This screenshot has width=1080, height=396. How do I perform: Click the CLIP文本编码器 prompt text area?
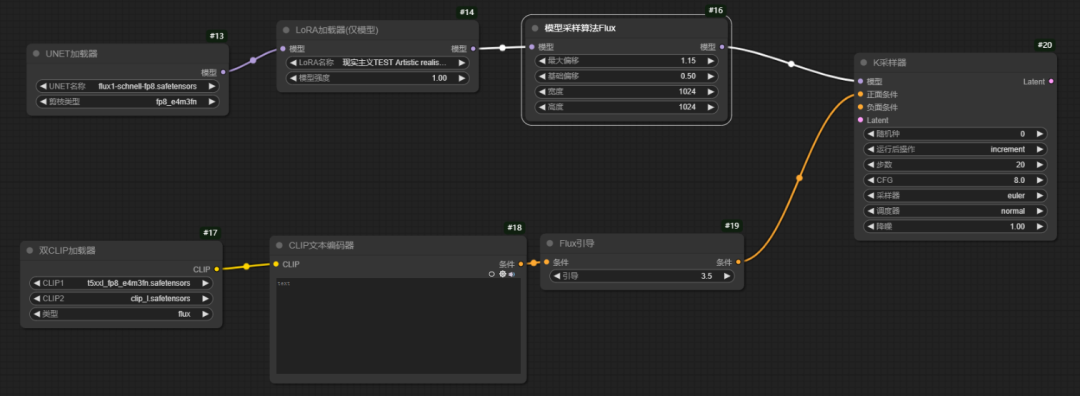(x=398, y=326)
